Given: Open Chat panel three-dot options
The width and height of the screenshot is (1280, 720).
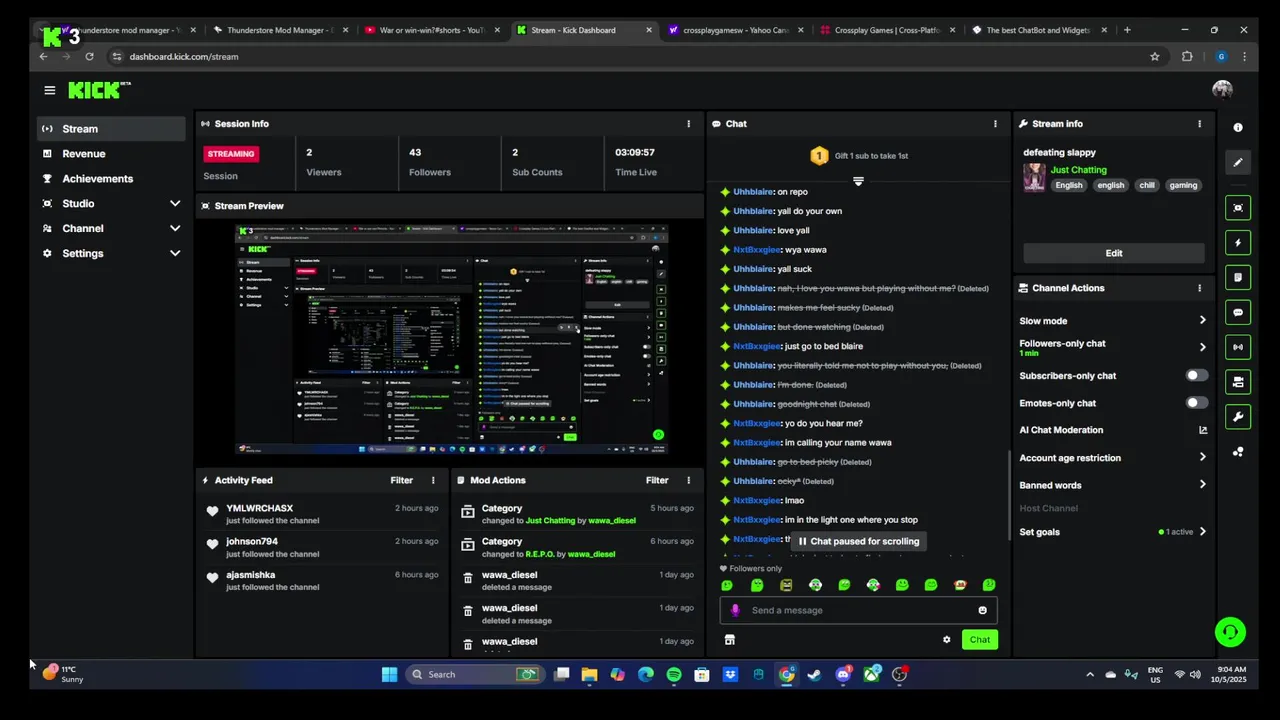Looking at the screenshot, I should [995, 124].
